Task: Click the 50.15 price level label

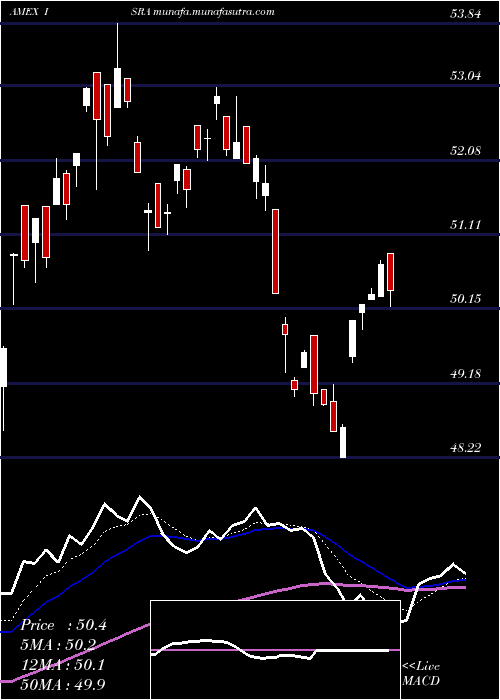Action: click(466, 298)
